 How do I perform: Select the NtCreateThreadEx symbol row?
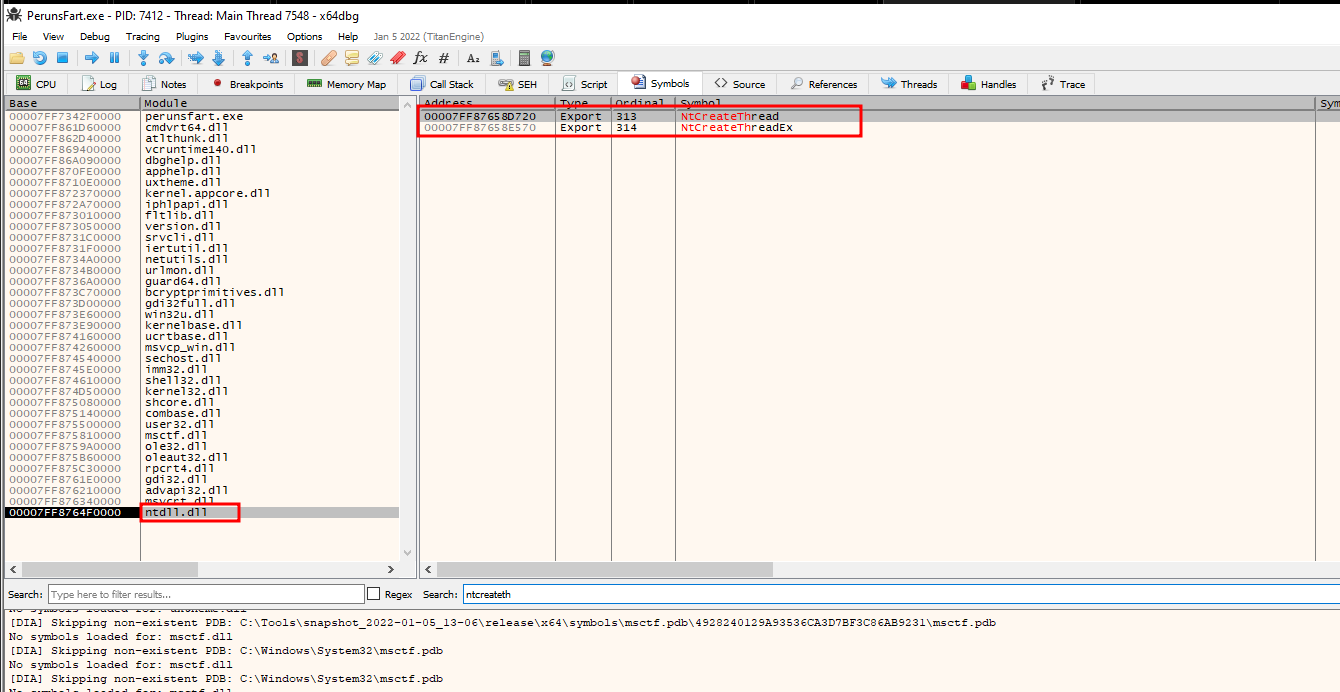[x=736, y=128]
